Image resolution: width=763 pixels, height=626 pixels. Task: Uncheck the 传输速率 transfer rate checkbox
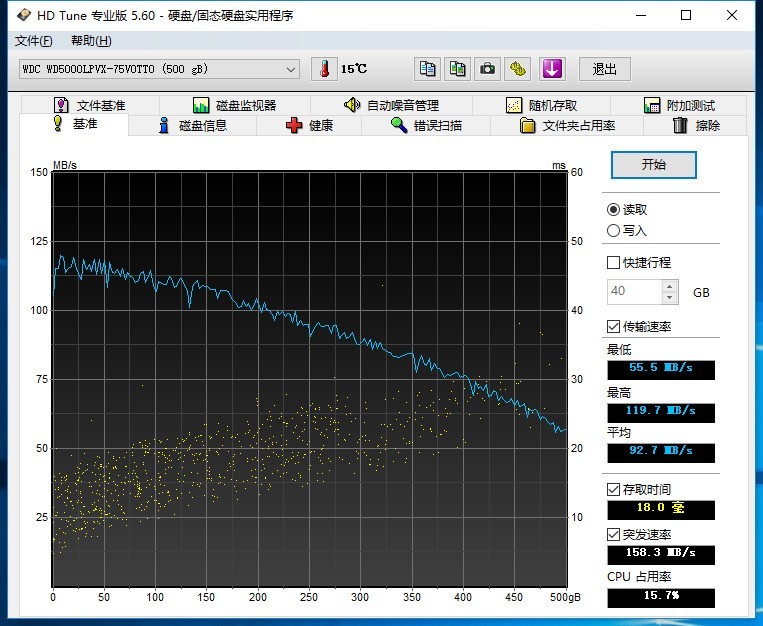[613, 327]
